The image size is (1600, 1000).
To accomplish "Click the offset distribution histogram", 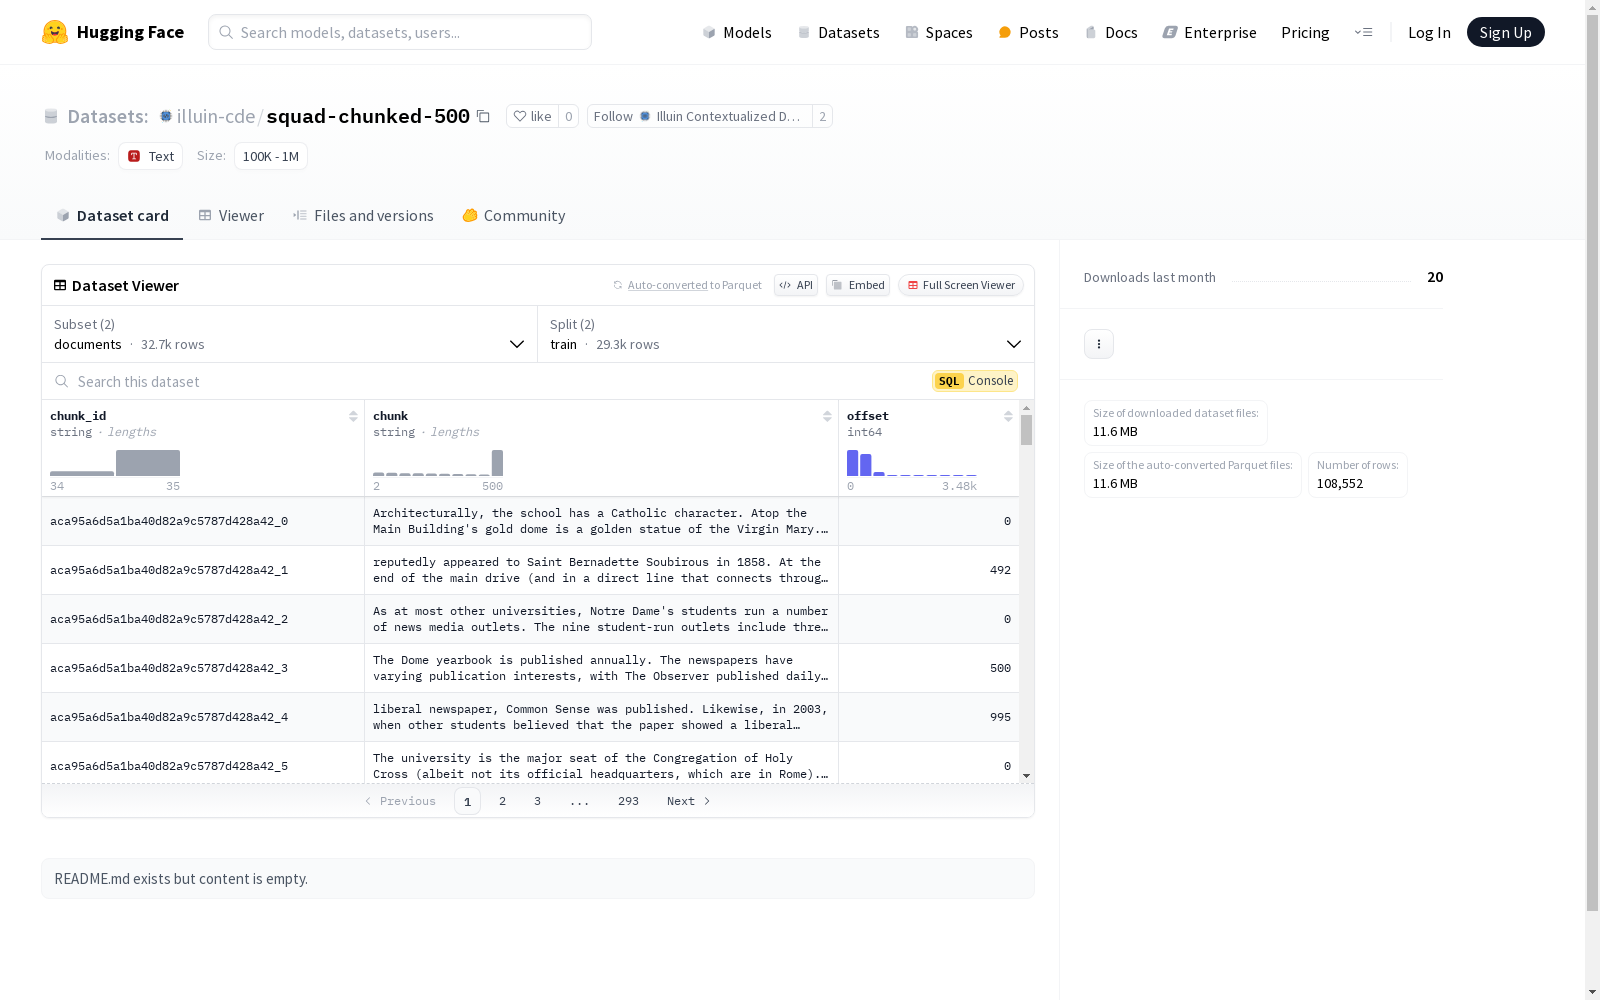I will [912, 463].
